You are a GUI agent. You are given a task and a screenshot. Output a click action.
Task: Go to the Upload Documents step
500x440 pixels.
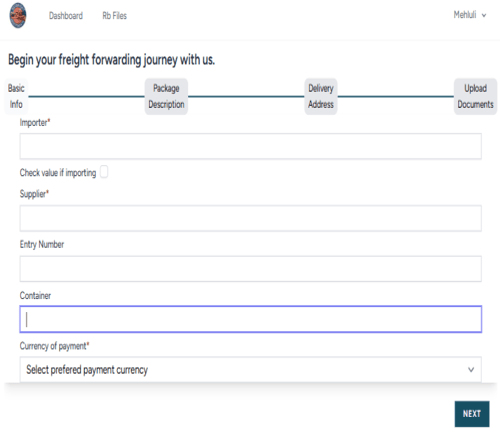coord(475,96)
